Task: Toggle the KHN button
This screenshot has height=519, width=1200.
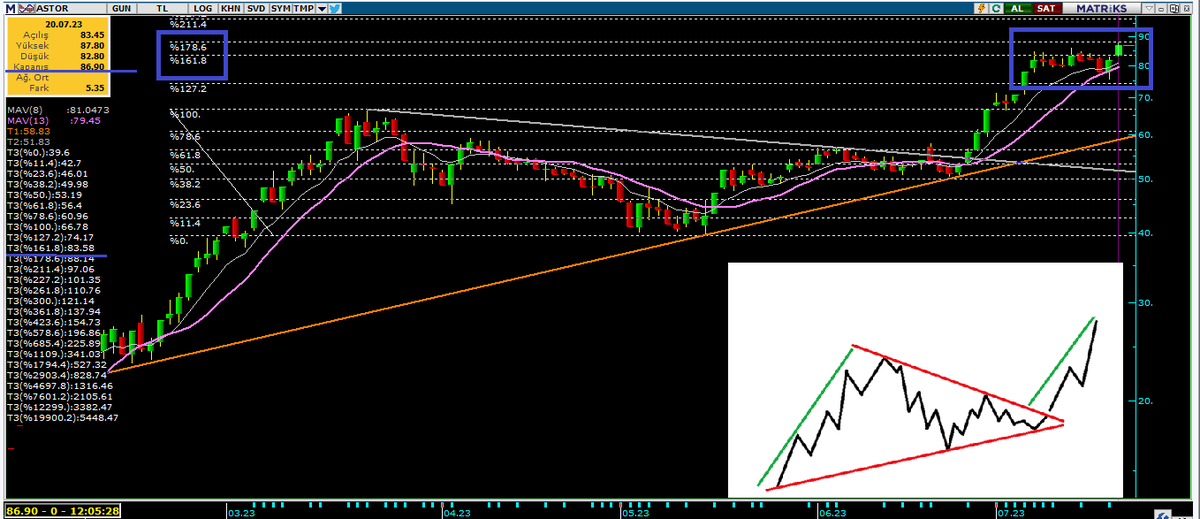Action: click(x=230, y=7)
